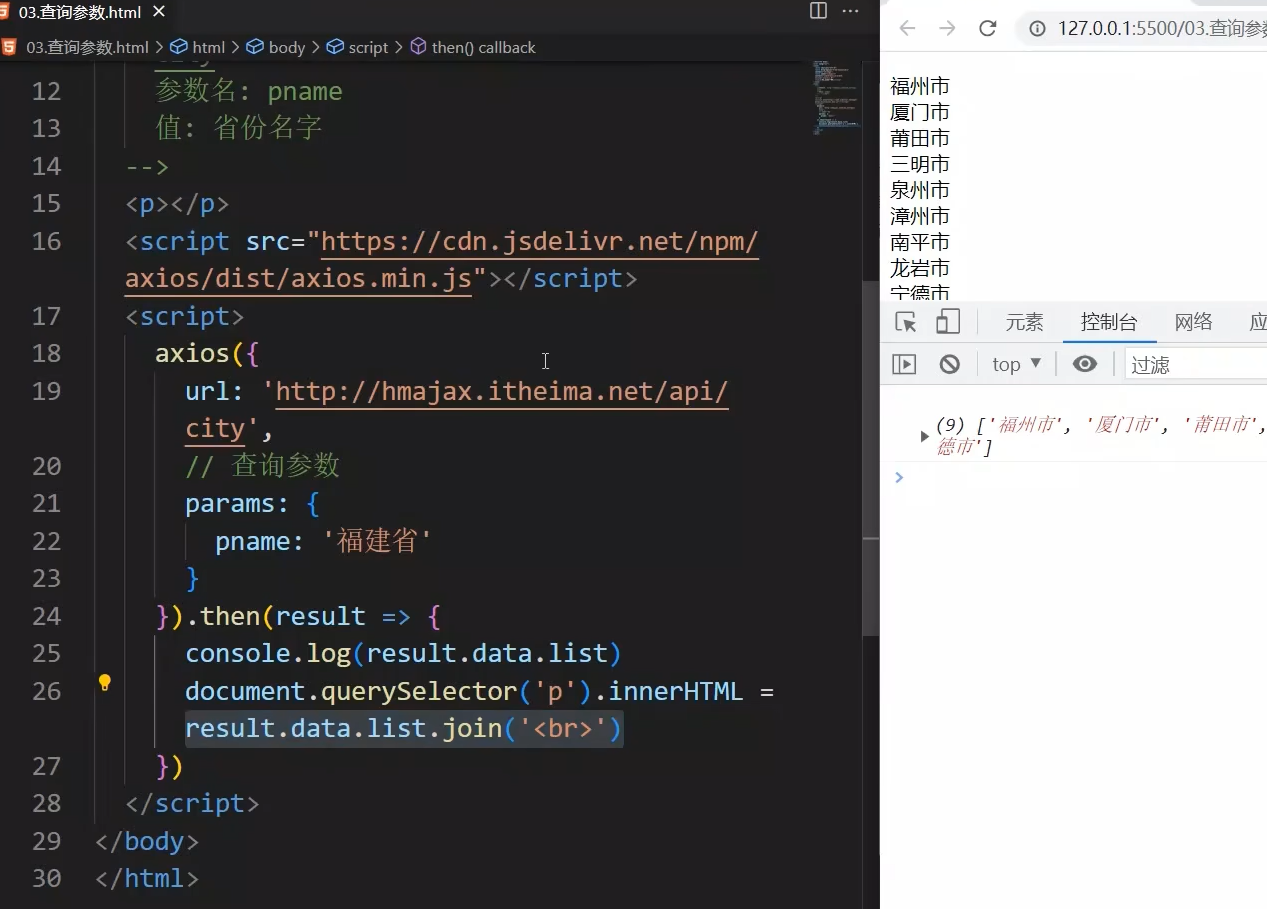Screen dimensions: 1267x909
Task: Open the editor more actions ellipsis
Action: (x=851, y=11)
